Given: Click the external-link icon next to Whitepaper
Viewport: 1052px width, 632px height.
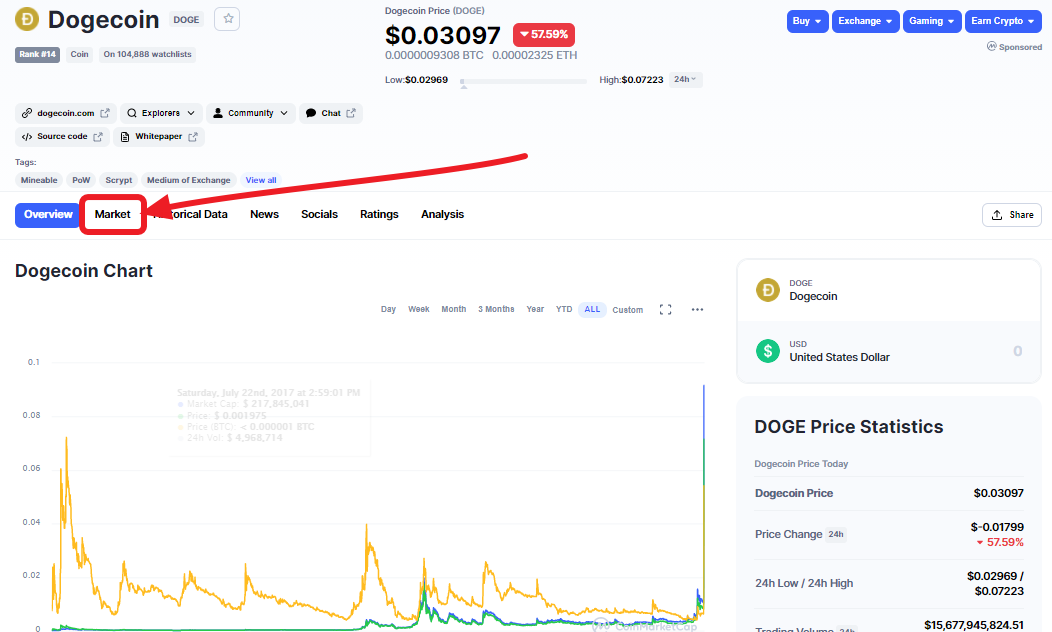Looking at the screenshot, I should tap(193, 137).
